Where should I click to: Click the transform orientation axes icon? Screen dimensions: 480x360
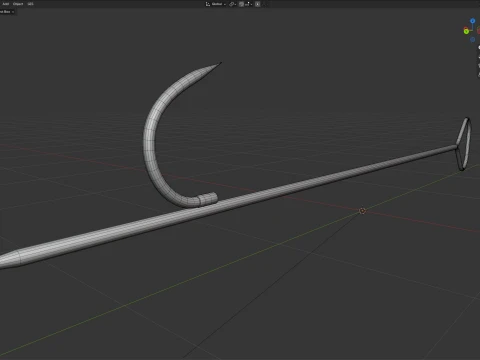[208, 4]
